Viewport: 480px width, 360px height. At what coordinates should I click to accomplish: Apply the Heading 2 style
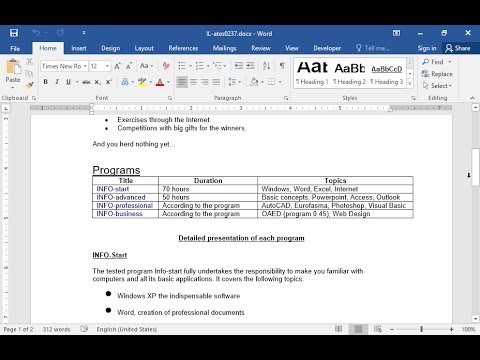(350, 73)
